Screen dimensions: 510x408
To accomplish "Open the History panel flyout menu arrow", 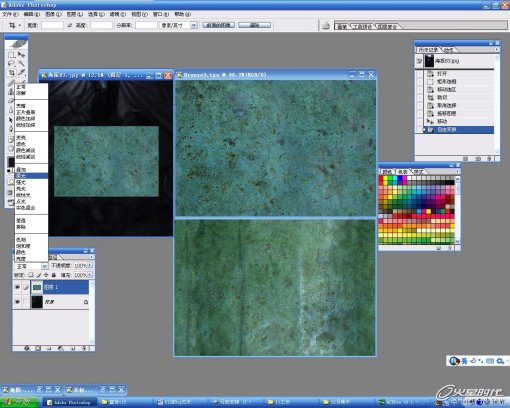I will click(x=497, y=49).
